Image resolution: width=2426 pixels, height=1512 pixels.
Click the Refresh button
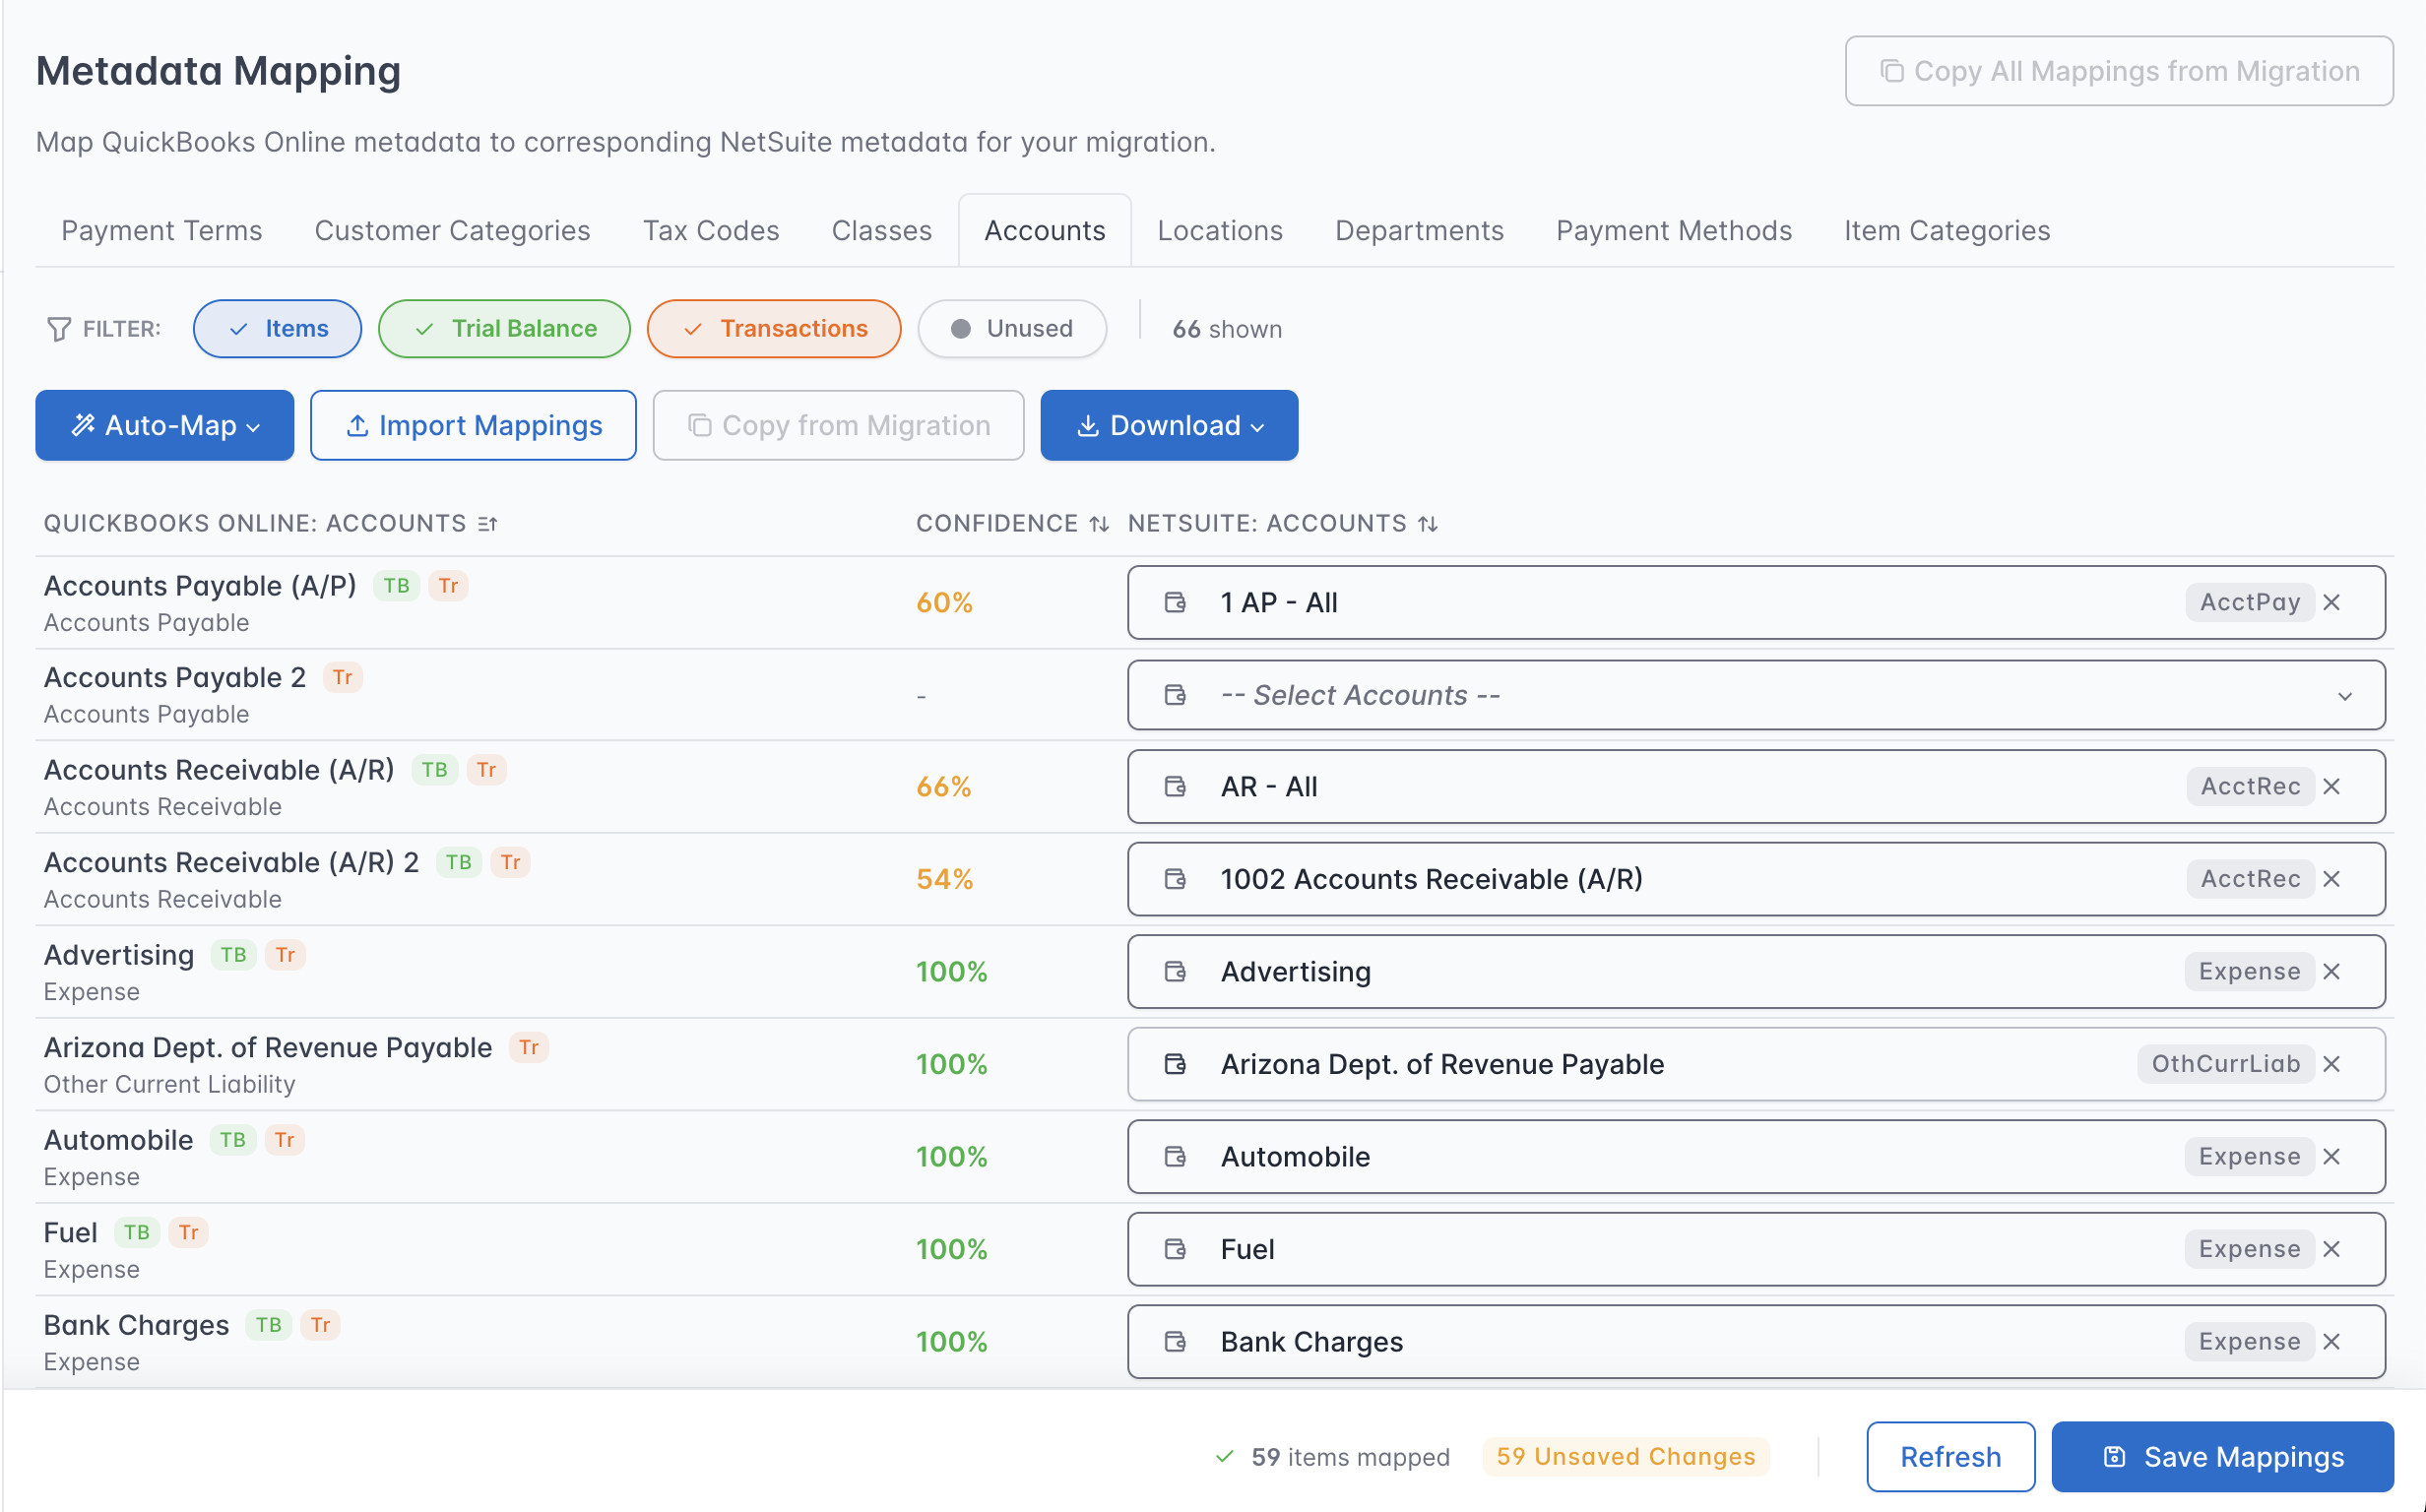(1950, 1457)
